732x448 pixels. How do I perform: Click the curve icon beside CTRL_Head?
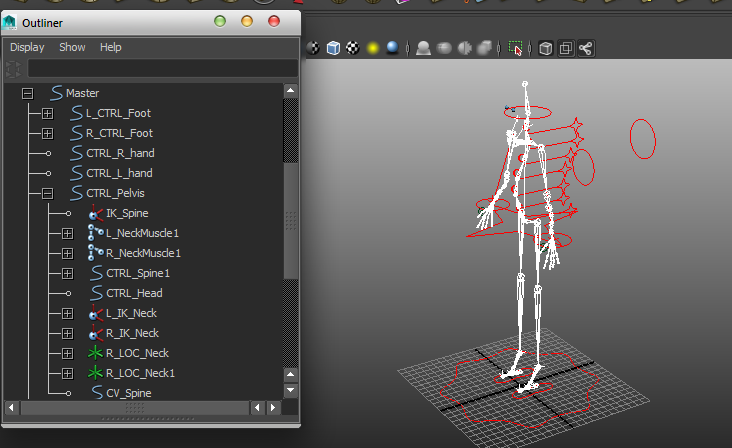point(97,293)
